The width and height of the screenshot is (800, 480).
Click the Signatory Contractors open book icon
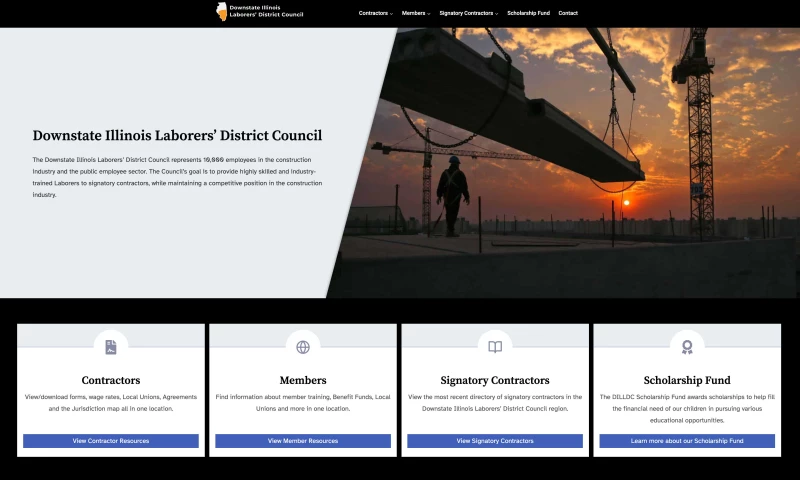(x=495, y=347)
